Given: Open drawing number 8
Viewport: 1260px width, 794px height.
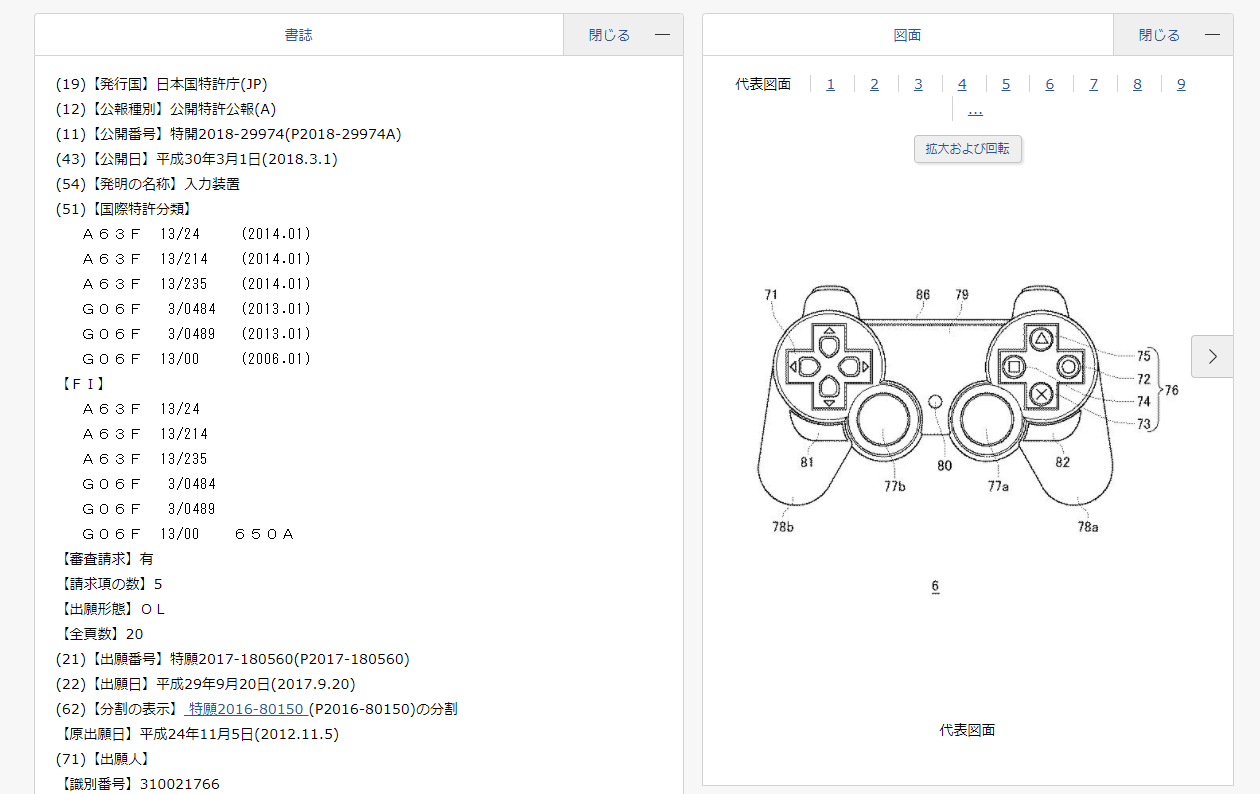Looking at the screenshot, I should (1137, 84).
